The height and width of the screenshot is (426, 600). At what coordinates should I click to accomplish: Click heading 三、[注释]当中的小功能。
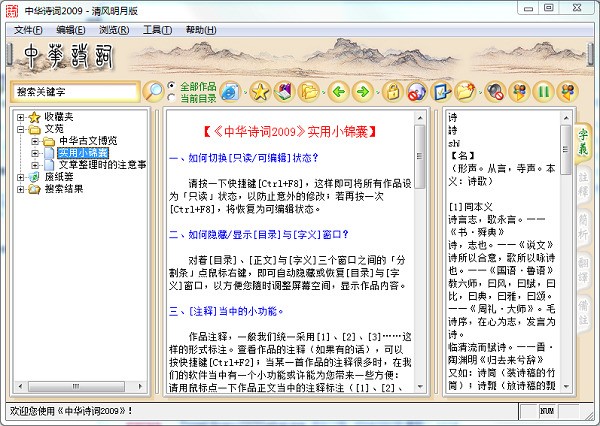pos(226,311)
